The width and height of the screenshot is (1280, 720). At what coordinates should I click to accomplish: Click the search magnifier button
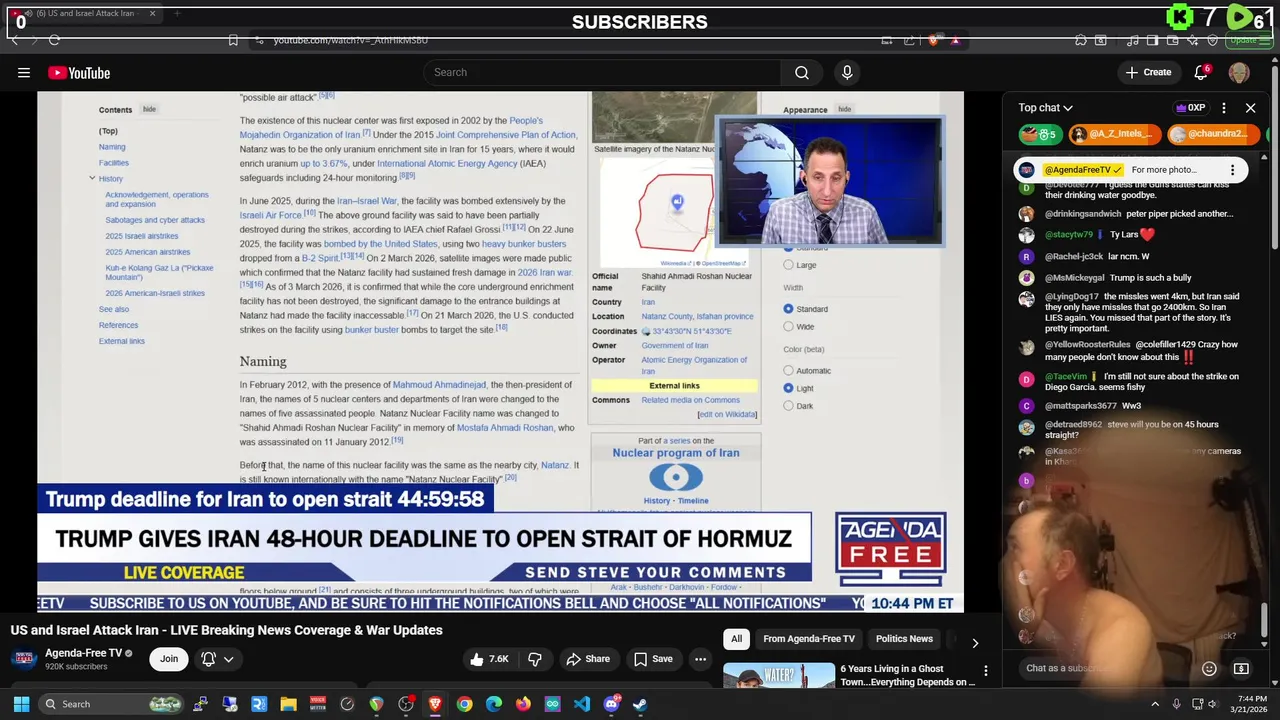(x=802, y=73)
